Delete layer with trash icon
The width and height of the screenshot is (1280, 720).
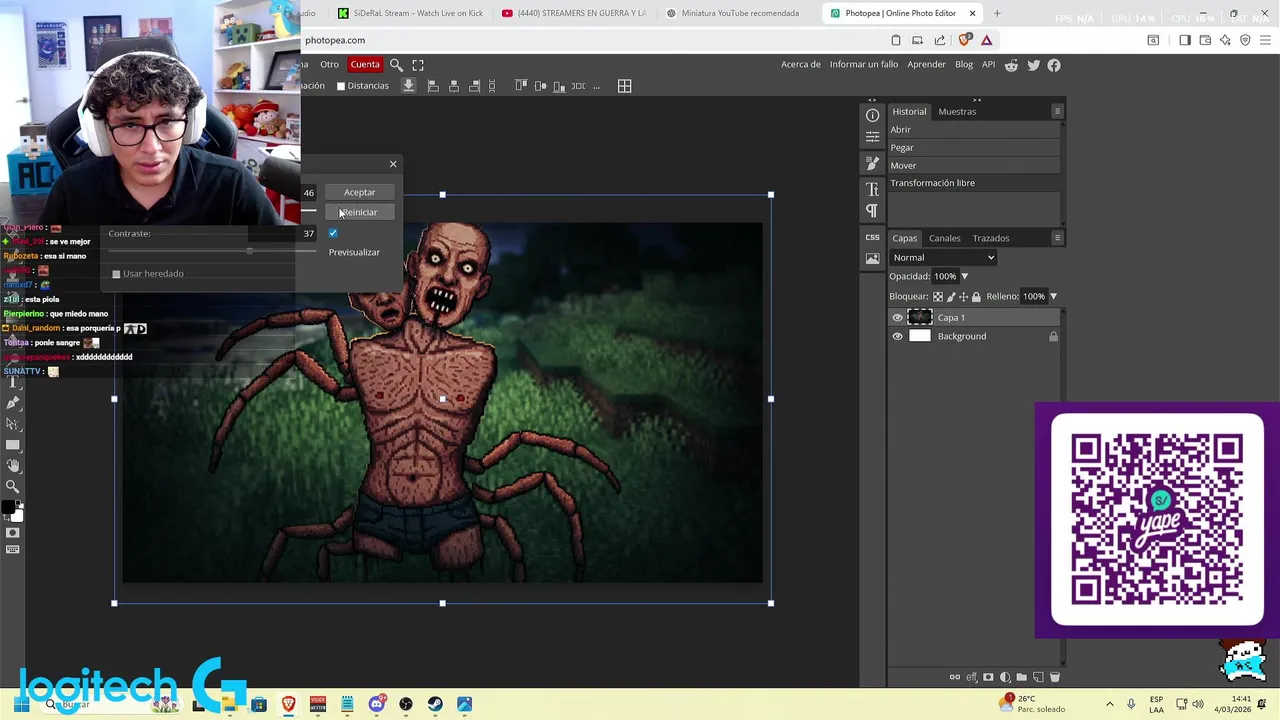point(1054,677)
